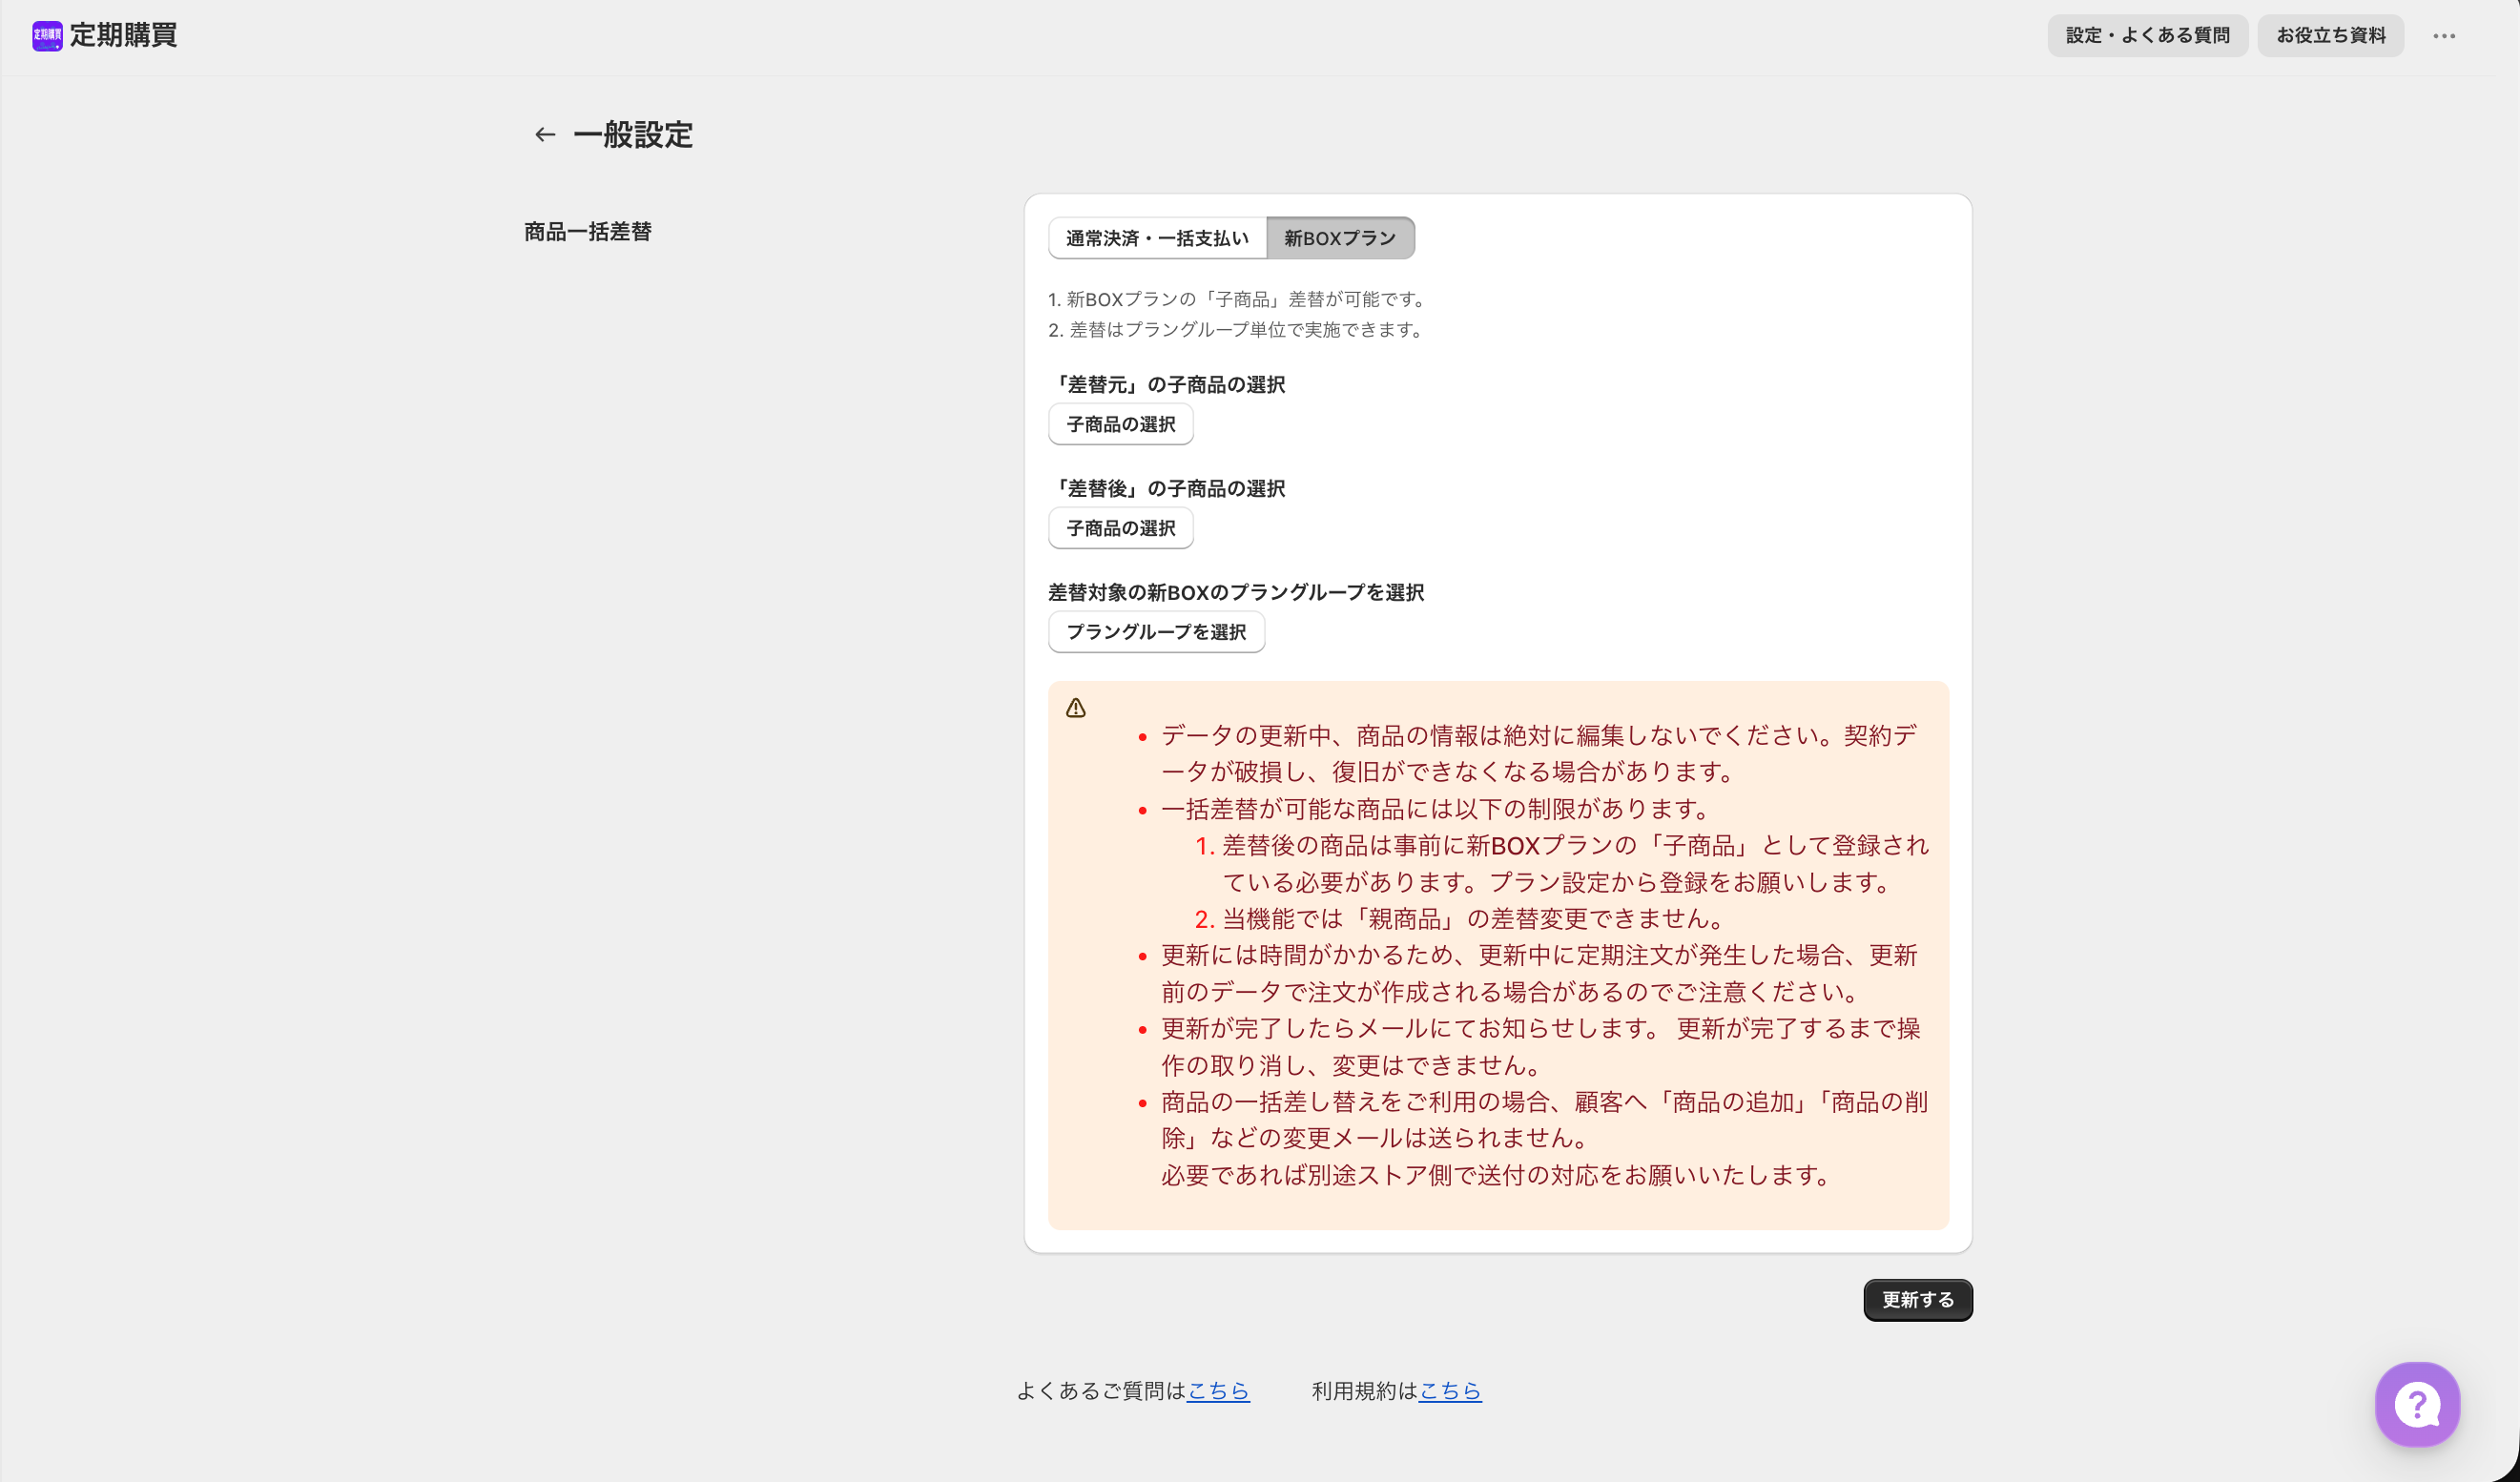
Task: Click 差替対象の新BOXのプラングループを選択 label
Action: 1236,593
